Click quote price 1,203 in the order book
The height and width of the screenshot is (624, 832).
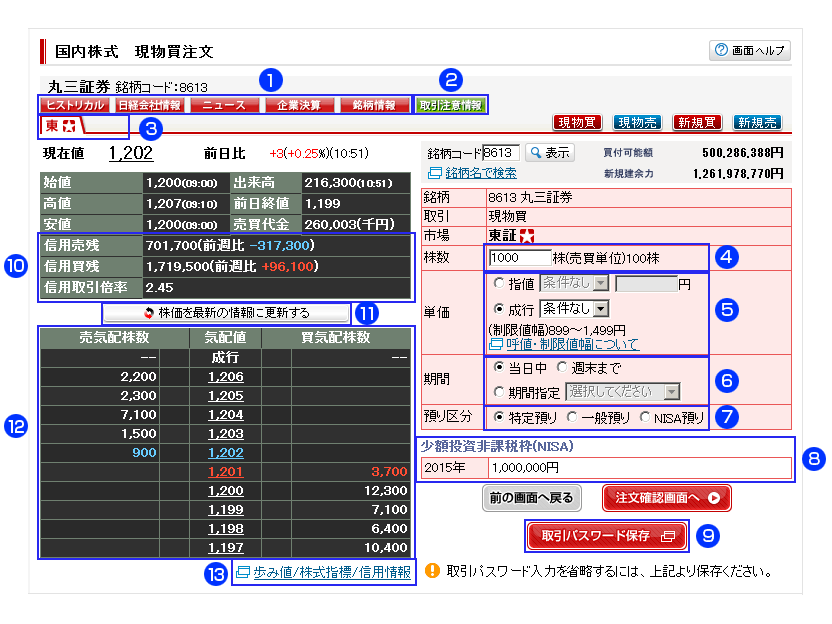coord(226,434)
